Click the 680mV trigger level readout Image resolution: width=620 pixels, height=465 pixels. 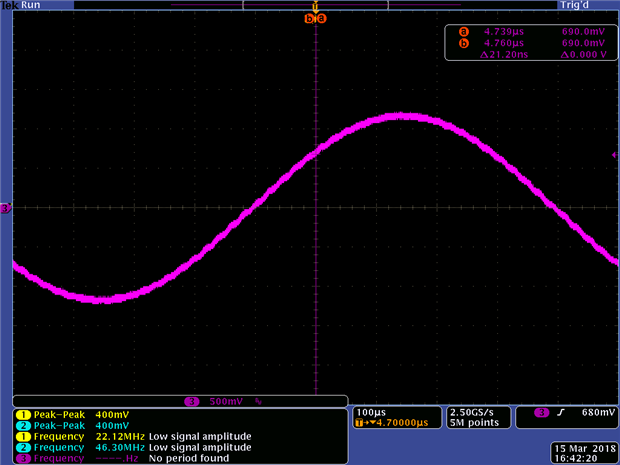(598, 413)
